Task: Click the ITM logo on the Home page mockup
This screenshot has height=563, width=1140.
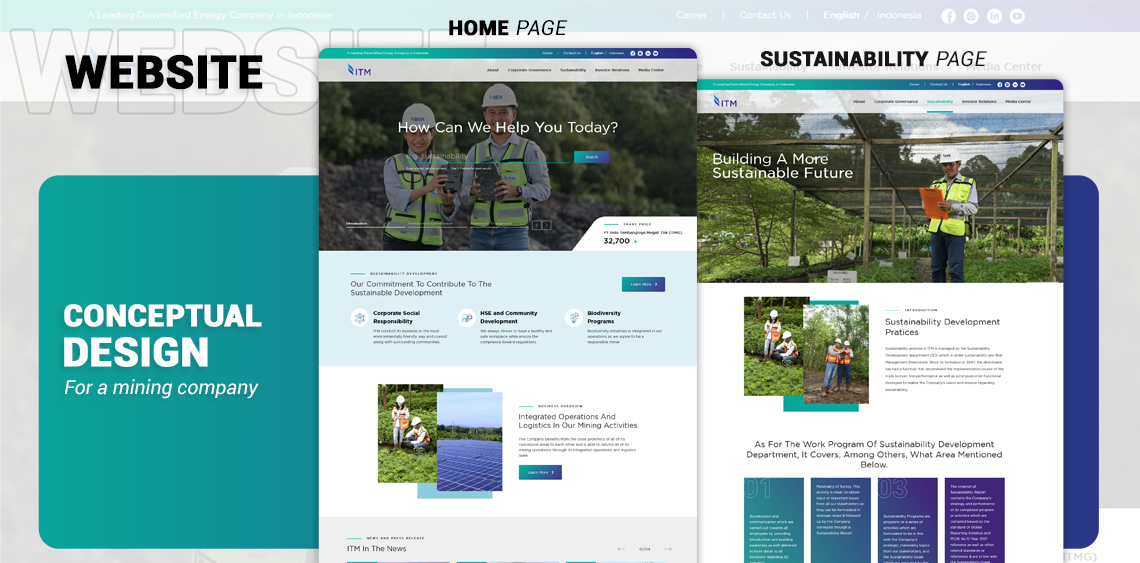Action: pos(359,70)
